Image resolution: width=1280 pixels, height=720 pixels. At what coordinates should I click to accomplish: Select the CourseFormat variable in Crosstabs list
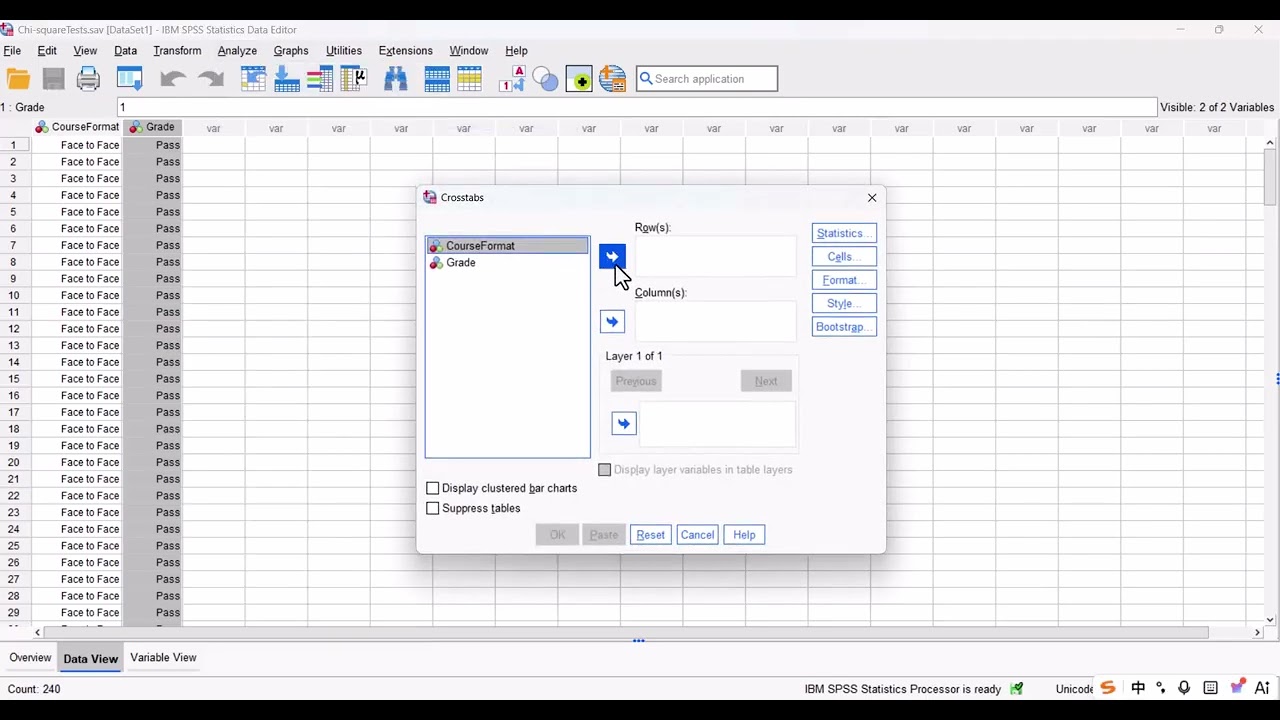point(507,246)
